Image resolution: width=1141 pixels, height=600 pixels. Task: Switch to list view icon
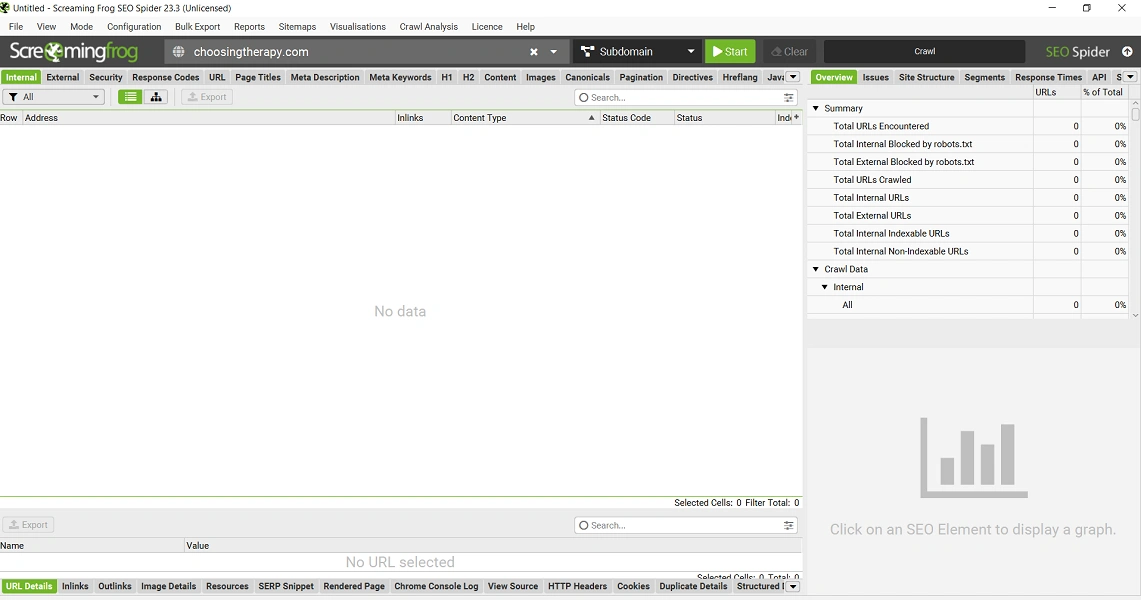click(x=130, y=97)
